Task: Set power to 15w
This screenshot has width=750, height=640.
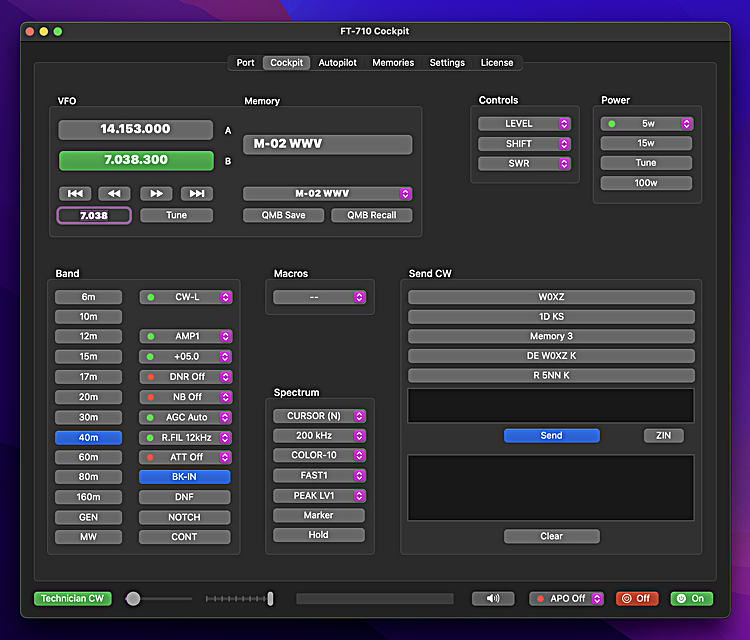Action: point(646,143)
